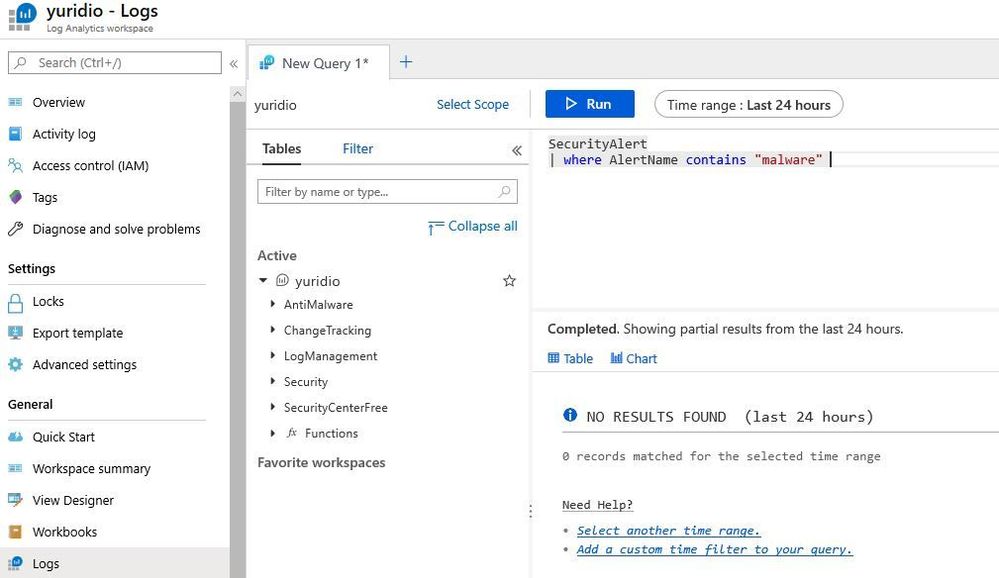The width and height of the screenshot is (999, 578).
Task: Click the info icon beside NO RESULTS FOUND
Action: pyautogui.click(x=570, y=415)
